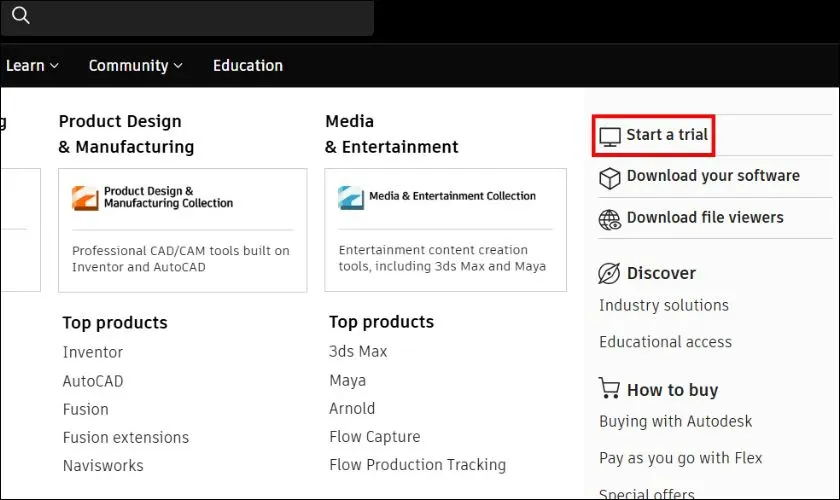
Task: Open the Inventor product link
Action: 93,352
